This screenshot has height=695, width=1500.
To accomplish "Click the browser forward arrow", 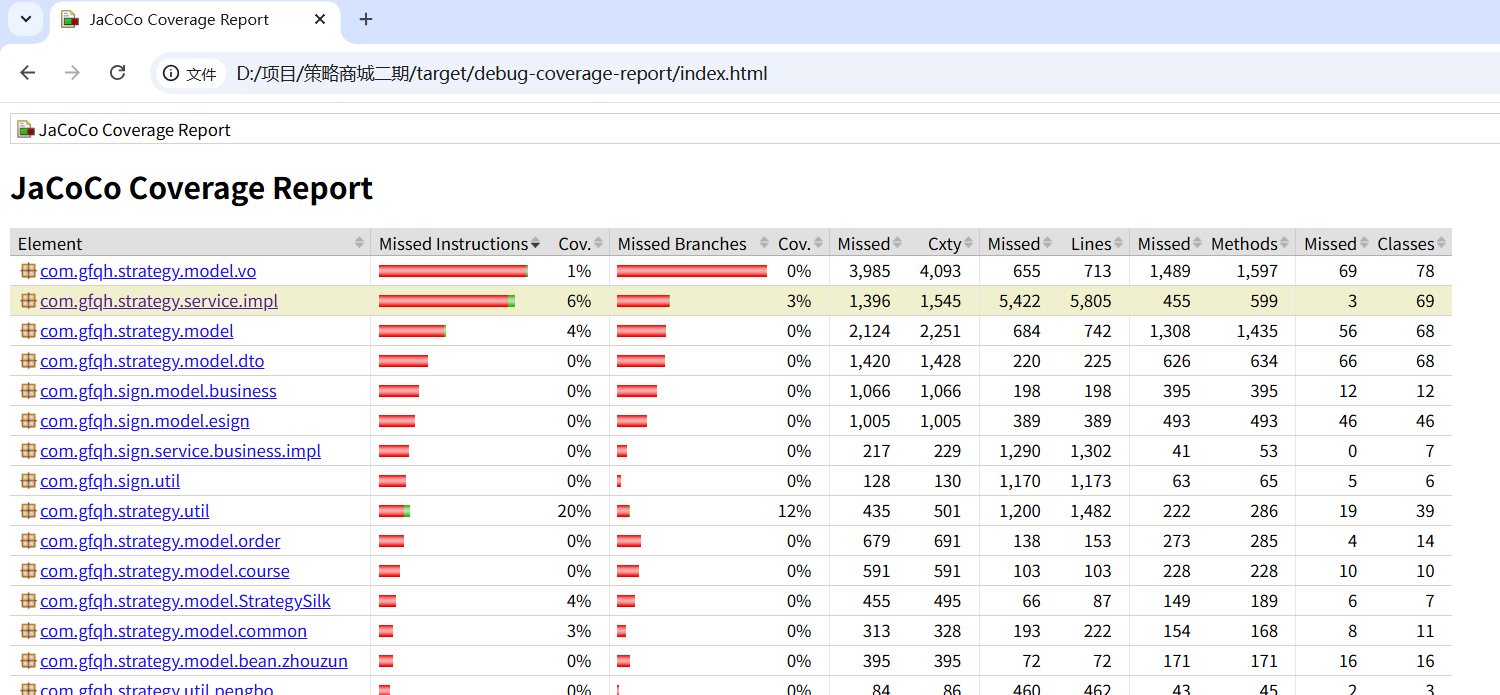I will [x=72, y=73].
